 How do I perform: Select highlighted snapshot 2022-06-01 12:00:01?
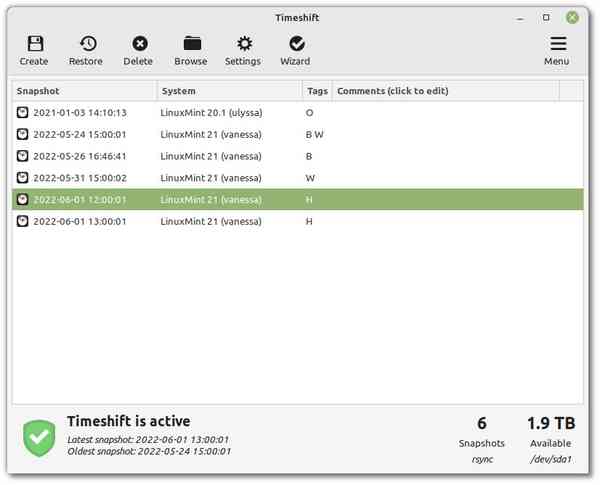pos(298,199)
